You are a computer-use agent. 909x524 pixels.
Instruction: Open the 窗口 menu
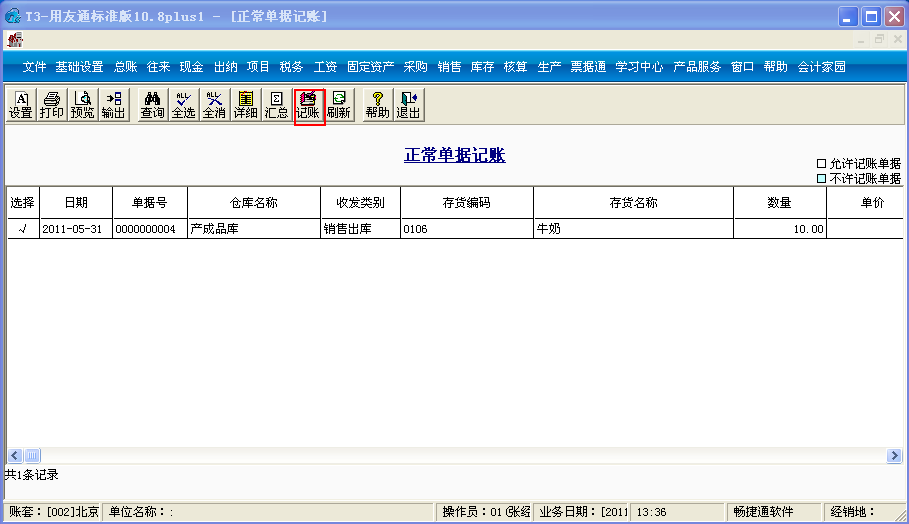[x=742, y=67]
